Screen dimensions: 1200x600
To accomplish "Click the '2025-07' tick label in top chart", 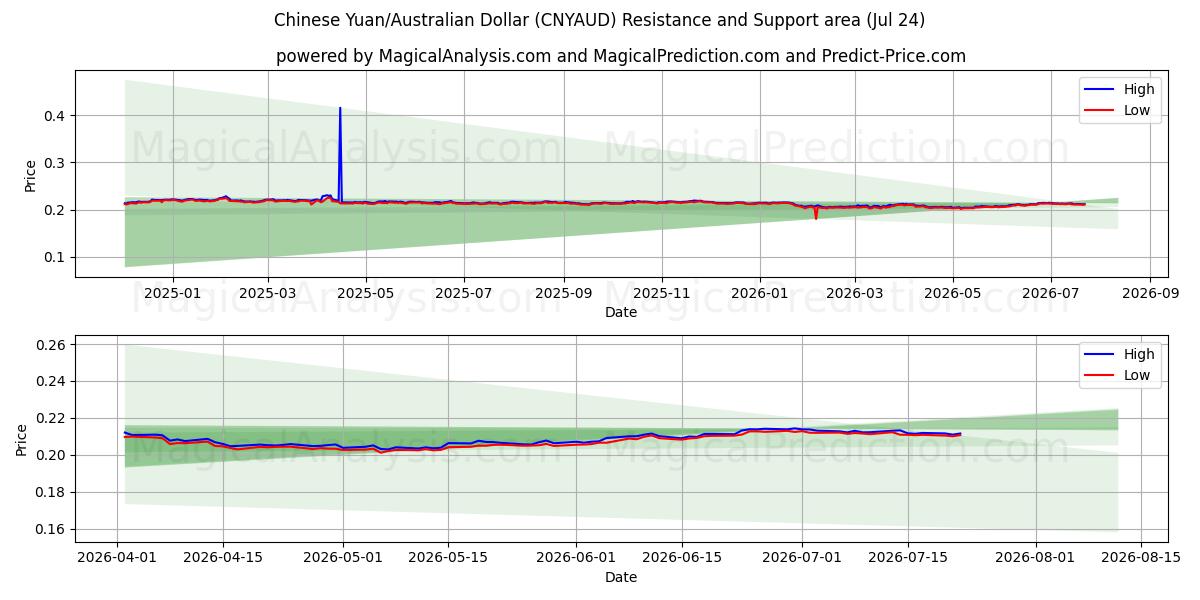I will pyautogui.click(x=463, y=294).
